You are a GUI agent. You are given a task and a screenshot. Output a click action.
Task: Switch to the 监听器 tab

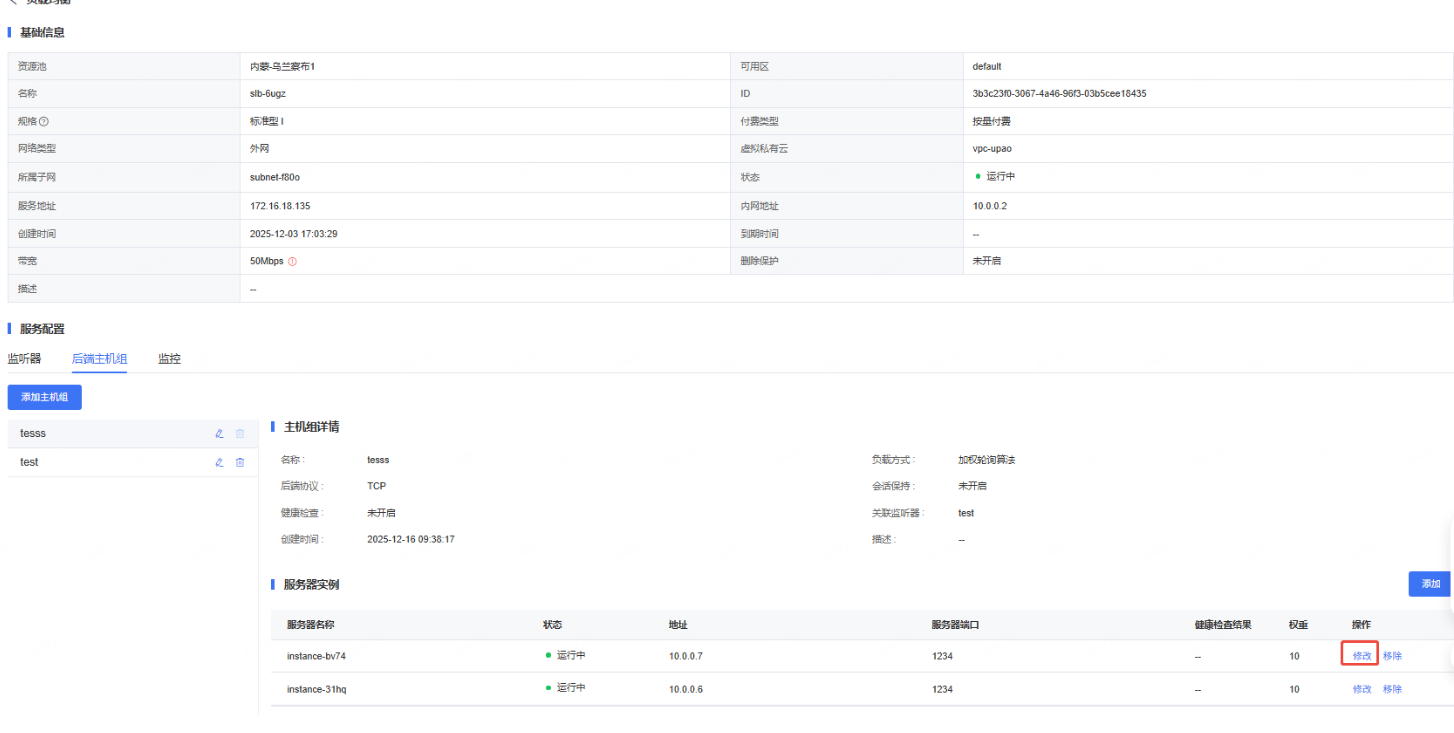coord(24,359)
